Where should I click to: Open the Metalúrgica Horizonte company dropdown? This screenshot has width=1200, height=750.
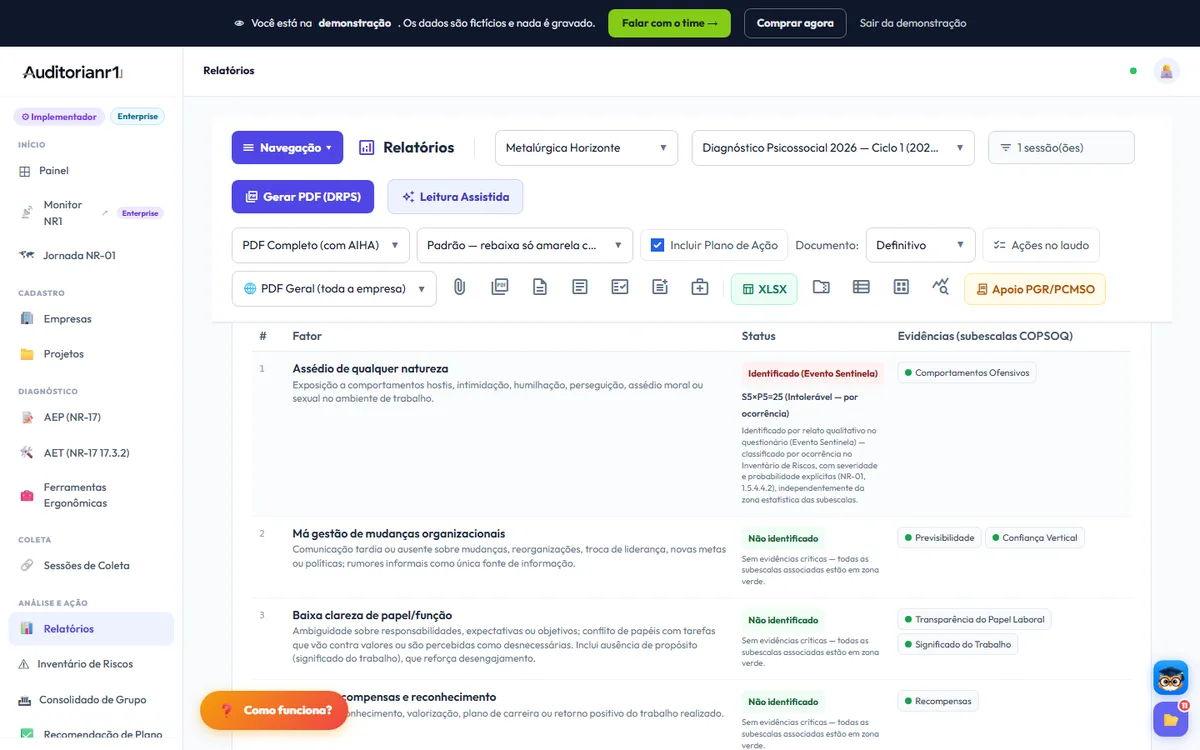[x=586, y=148]
